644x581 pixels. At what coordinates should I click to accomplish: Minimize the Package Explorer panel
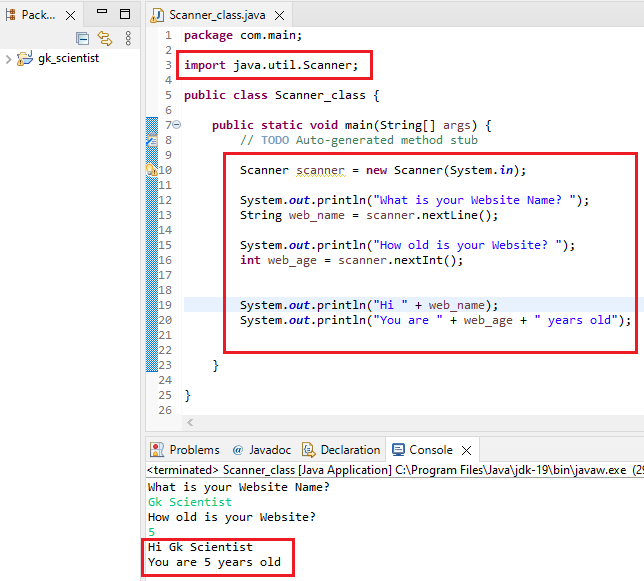point(102,12)
